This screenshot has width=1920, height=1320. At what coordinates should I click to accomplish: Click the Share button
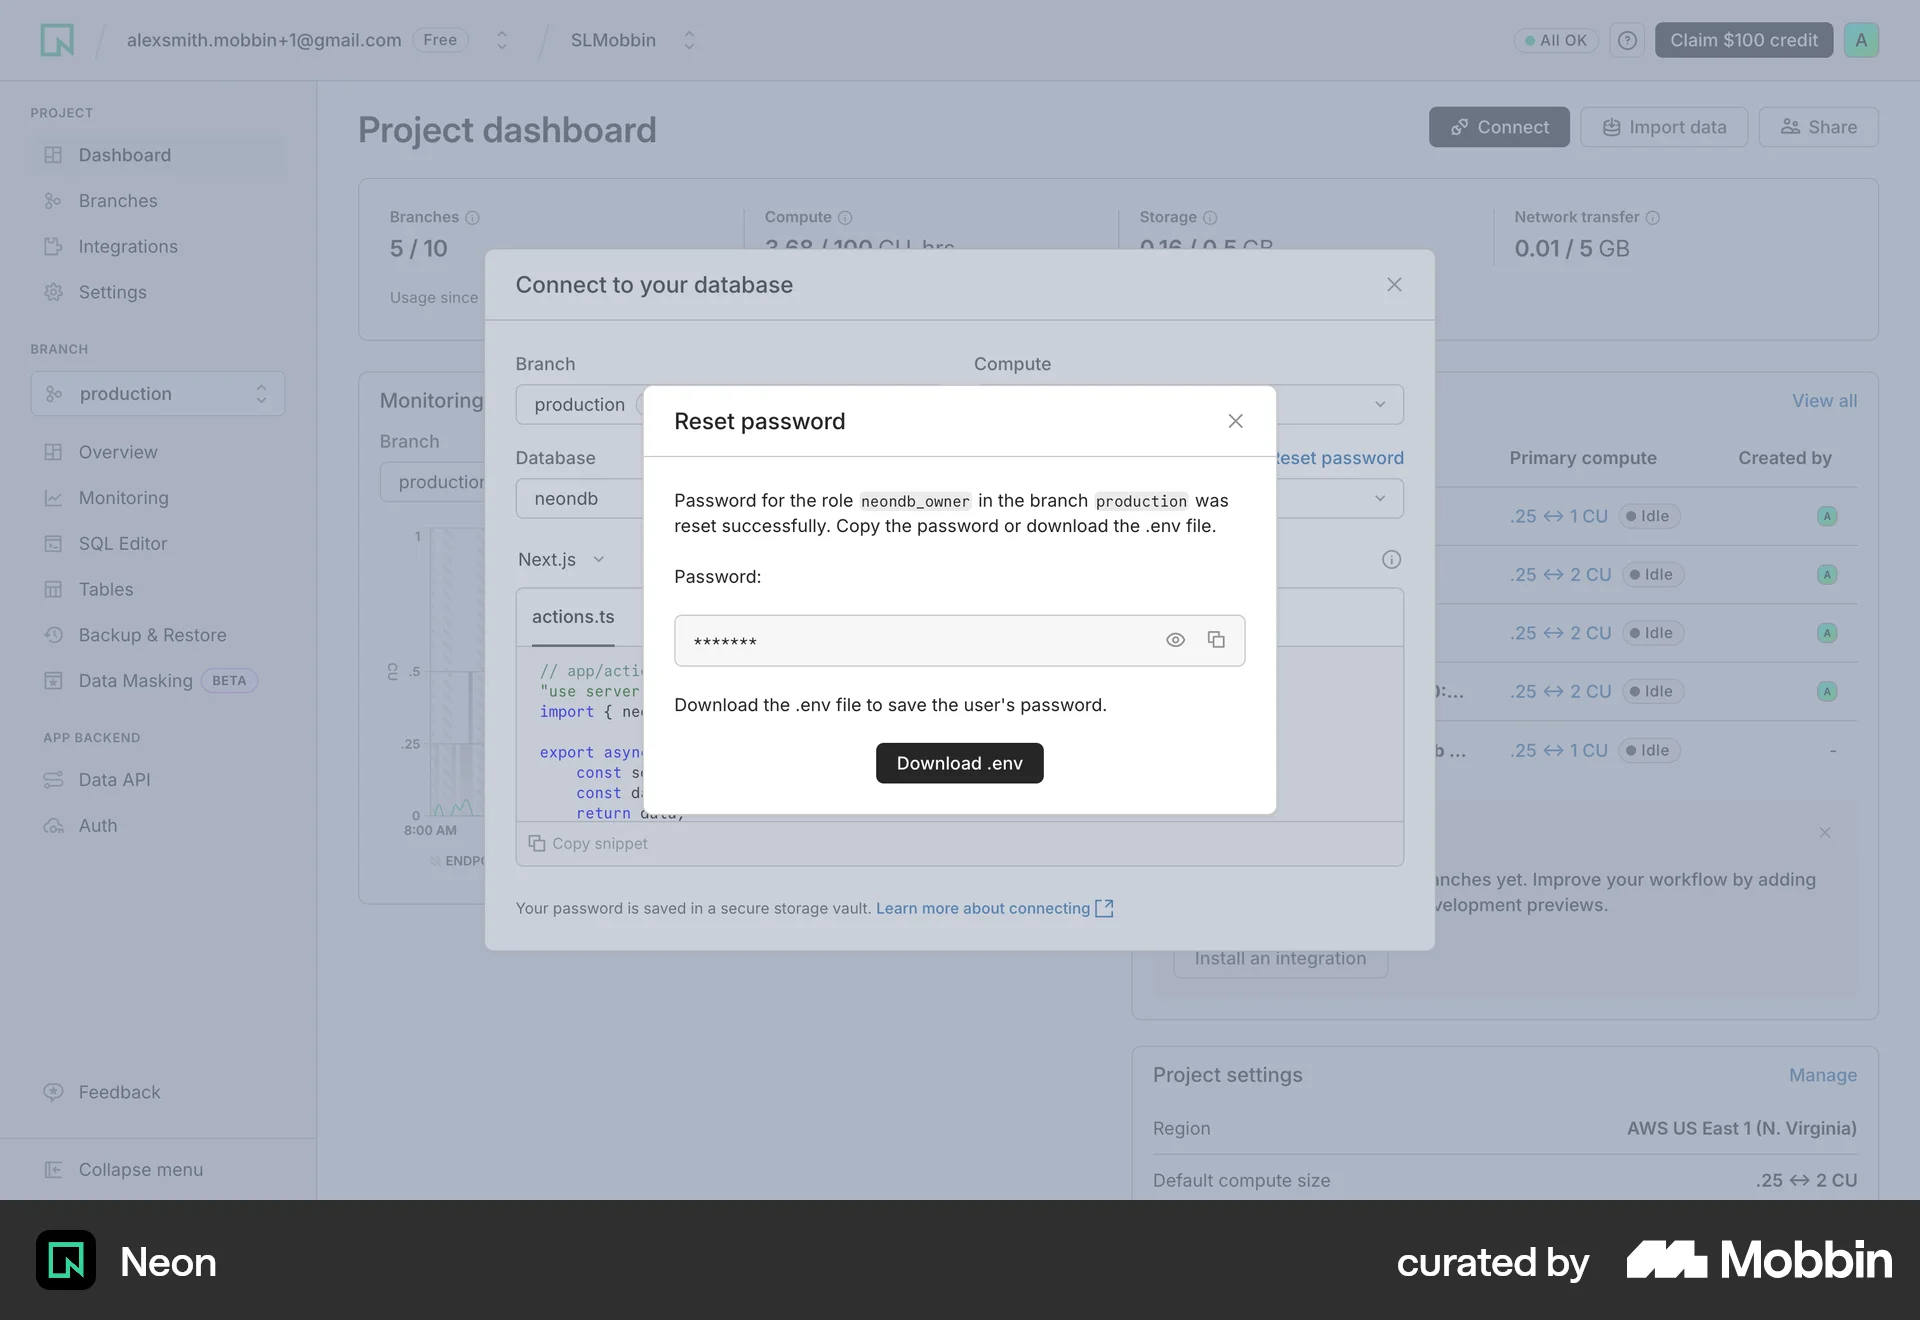(x=1819, y=127)
